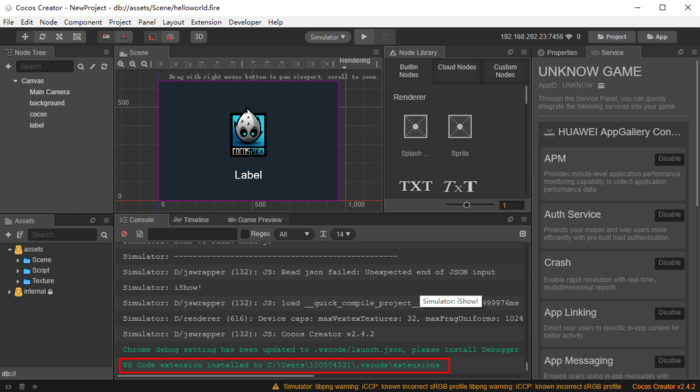
Task: Click icon next to AppID UNKNOW
Action: tap(601, 86)
